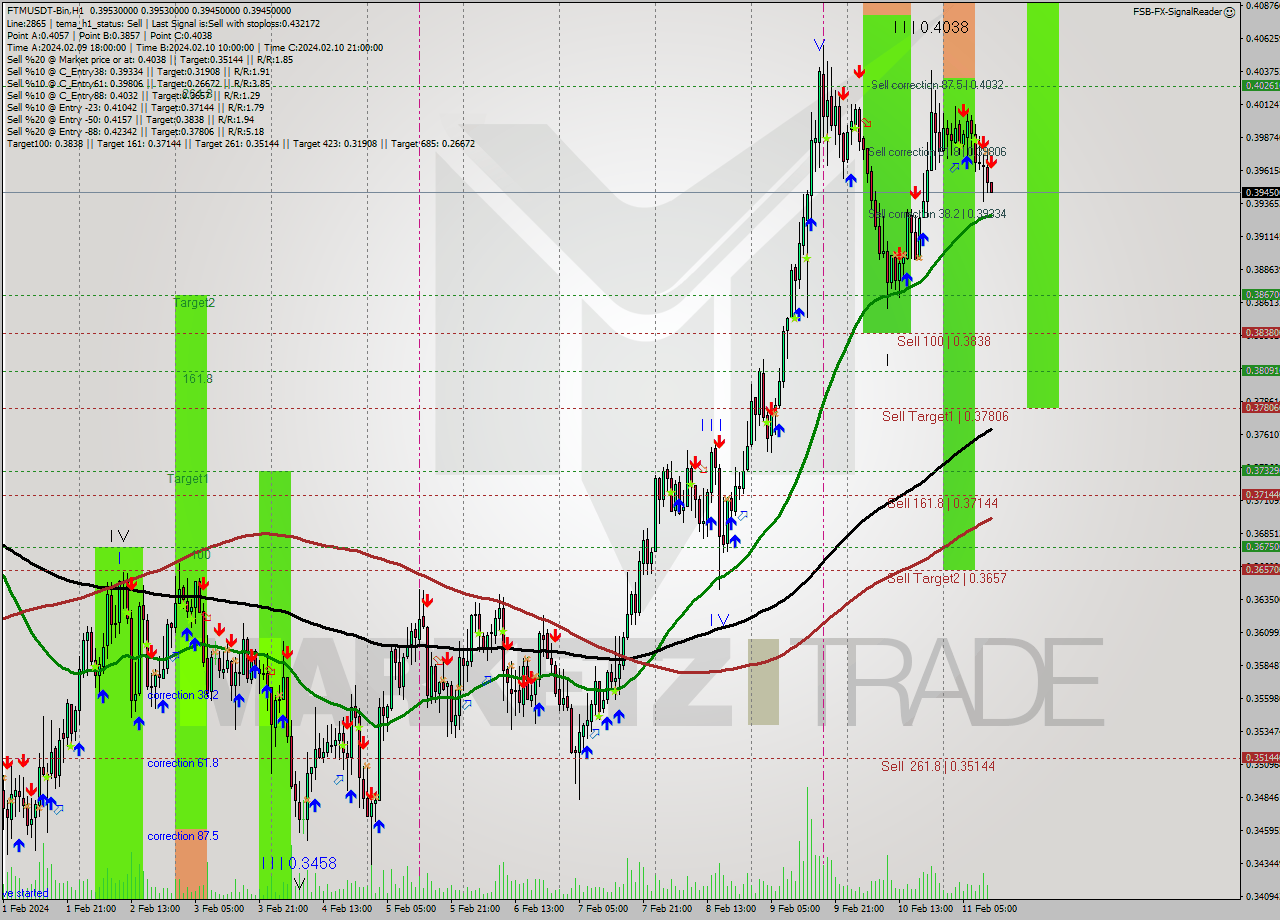Click the 'Target100: 0.3838' targets summary line
Screen dimensions: 1280x920
tap(240, 144)
